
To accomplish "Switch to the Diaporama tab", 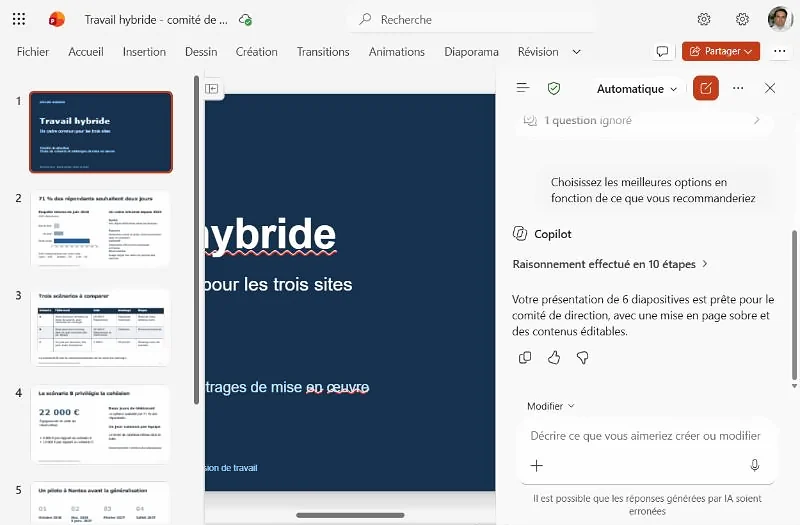I will click(x=471, y=52).
